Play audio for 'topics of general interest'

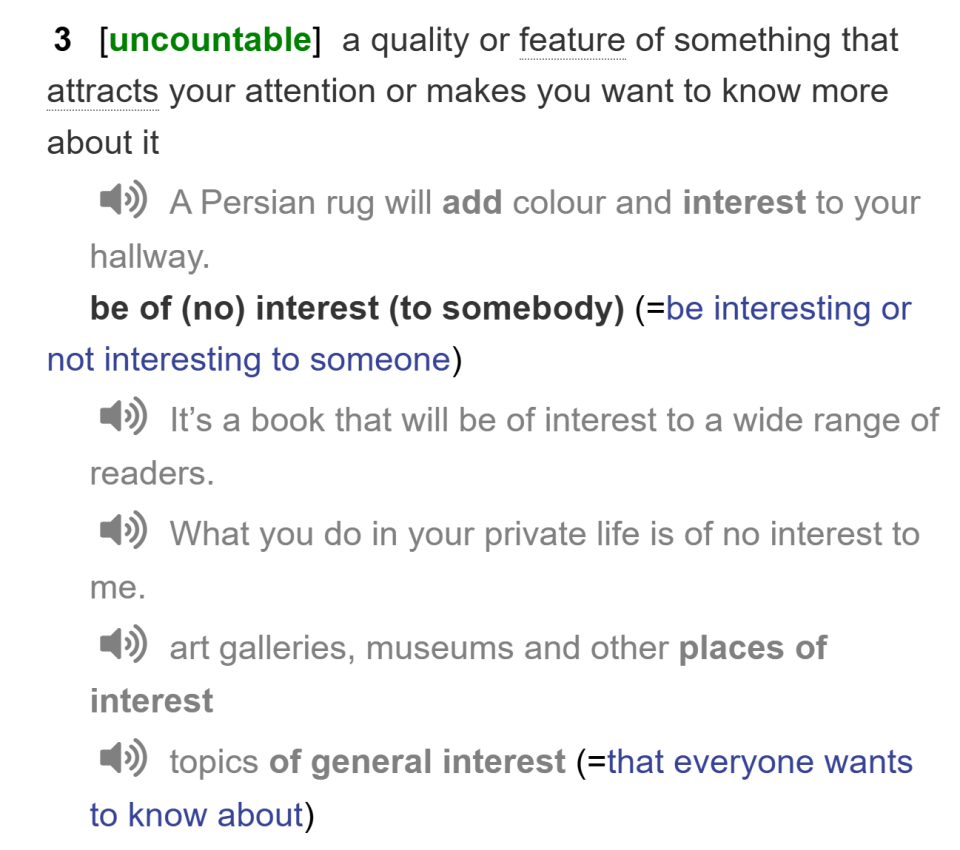coord(123,759)
